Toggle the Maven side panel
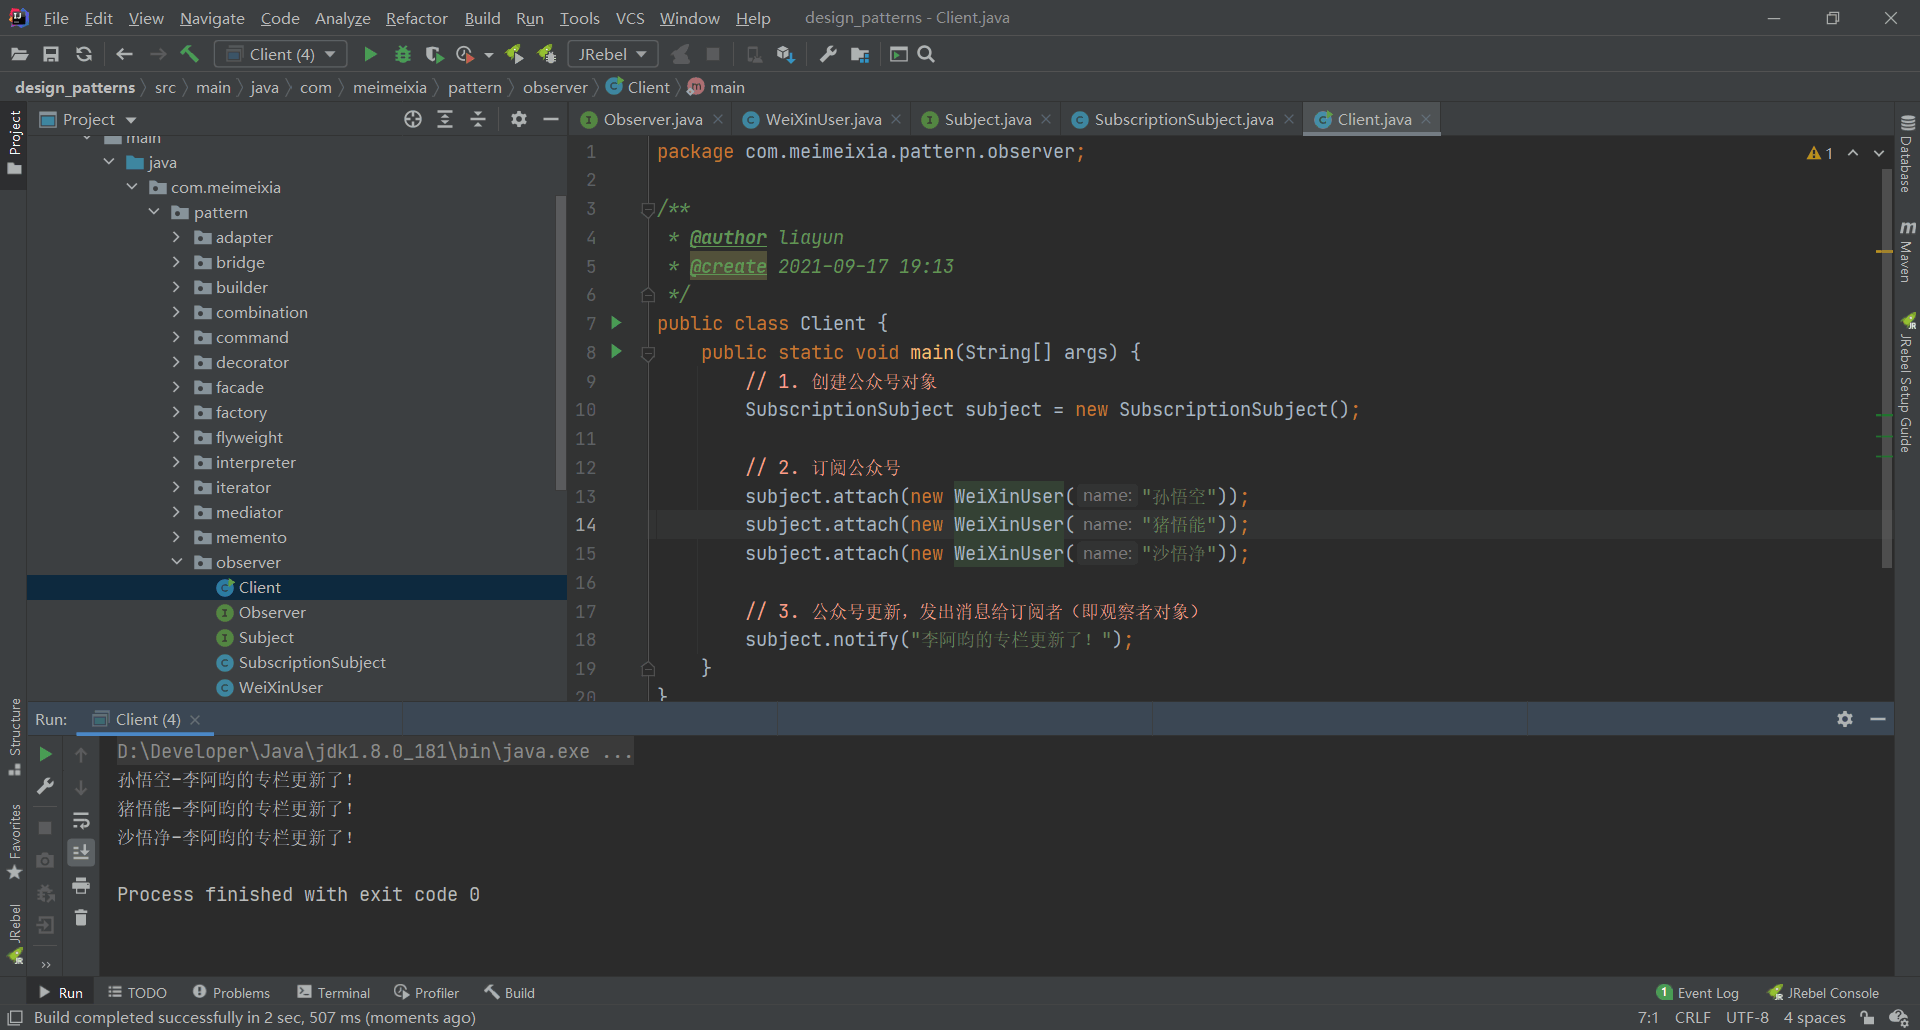The width and height of the screenshot is (1920, 1030). (x=1907, y=252)
